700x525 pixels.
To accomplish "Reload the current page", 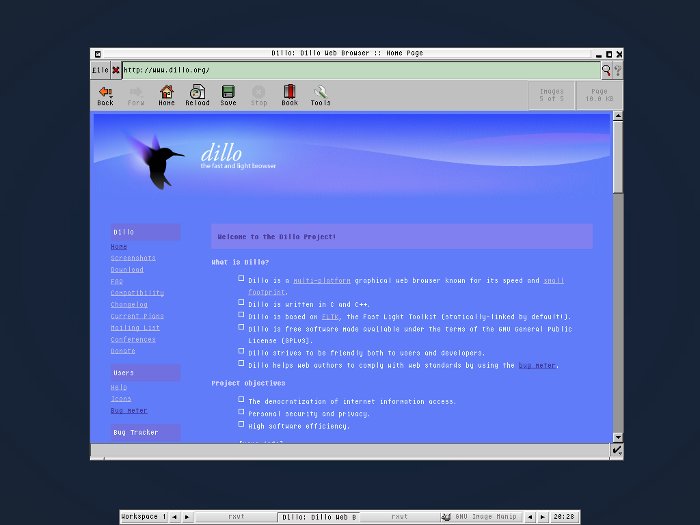I will pos(197,96).
